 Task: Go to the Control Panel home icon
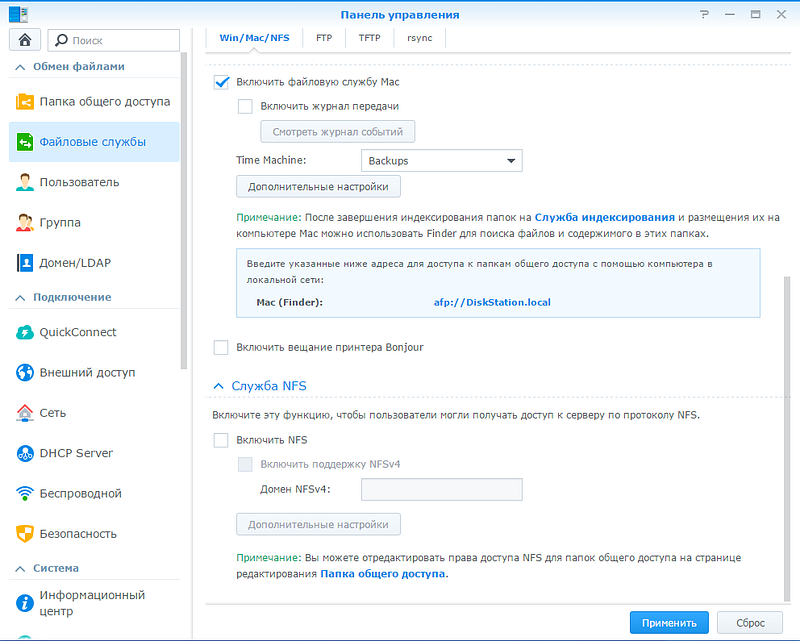click(24, 40)
